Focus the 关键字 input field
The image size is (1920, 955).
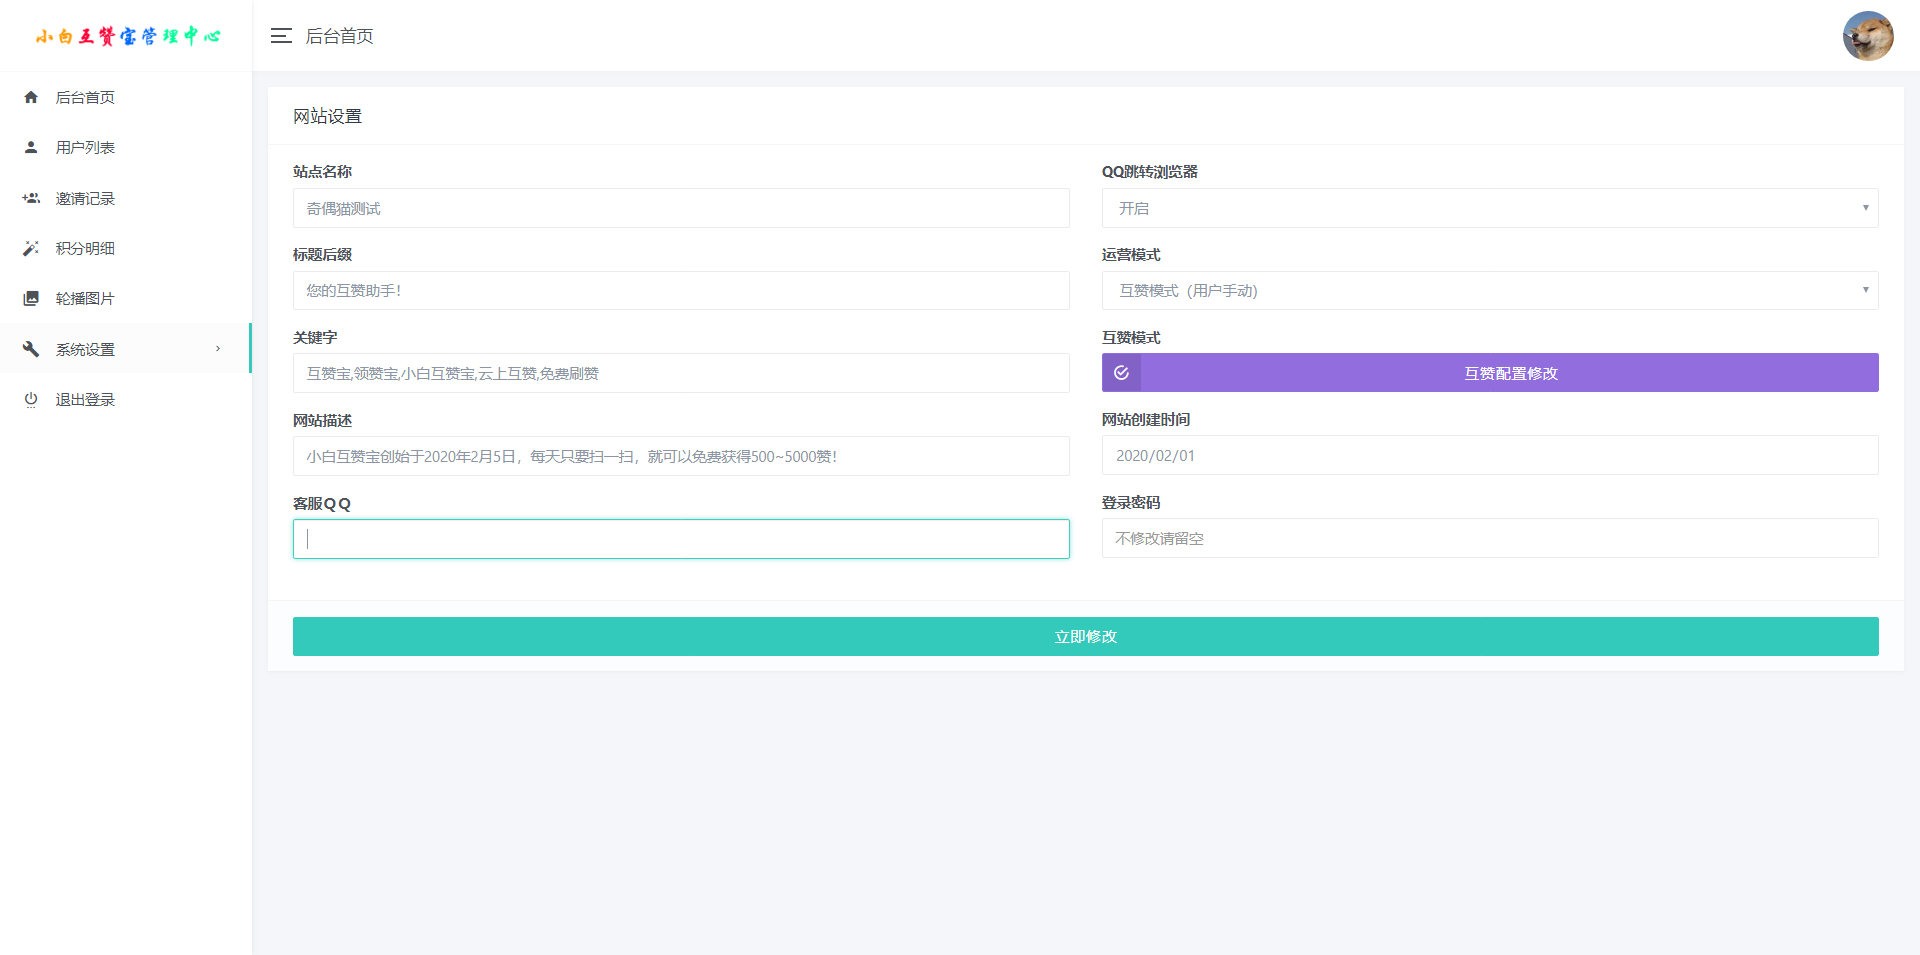[681, 373]
